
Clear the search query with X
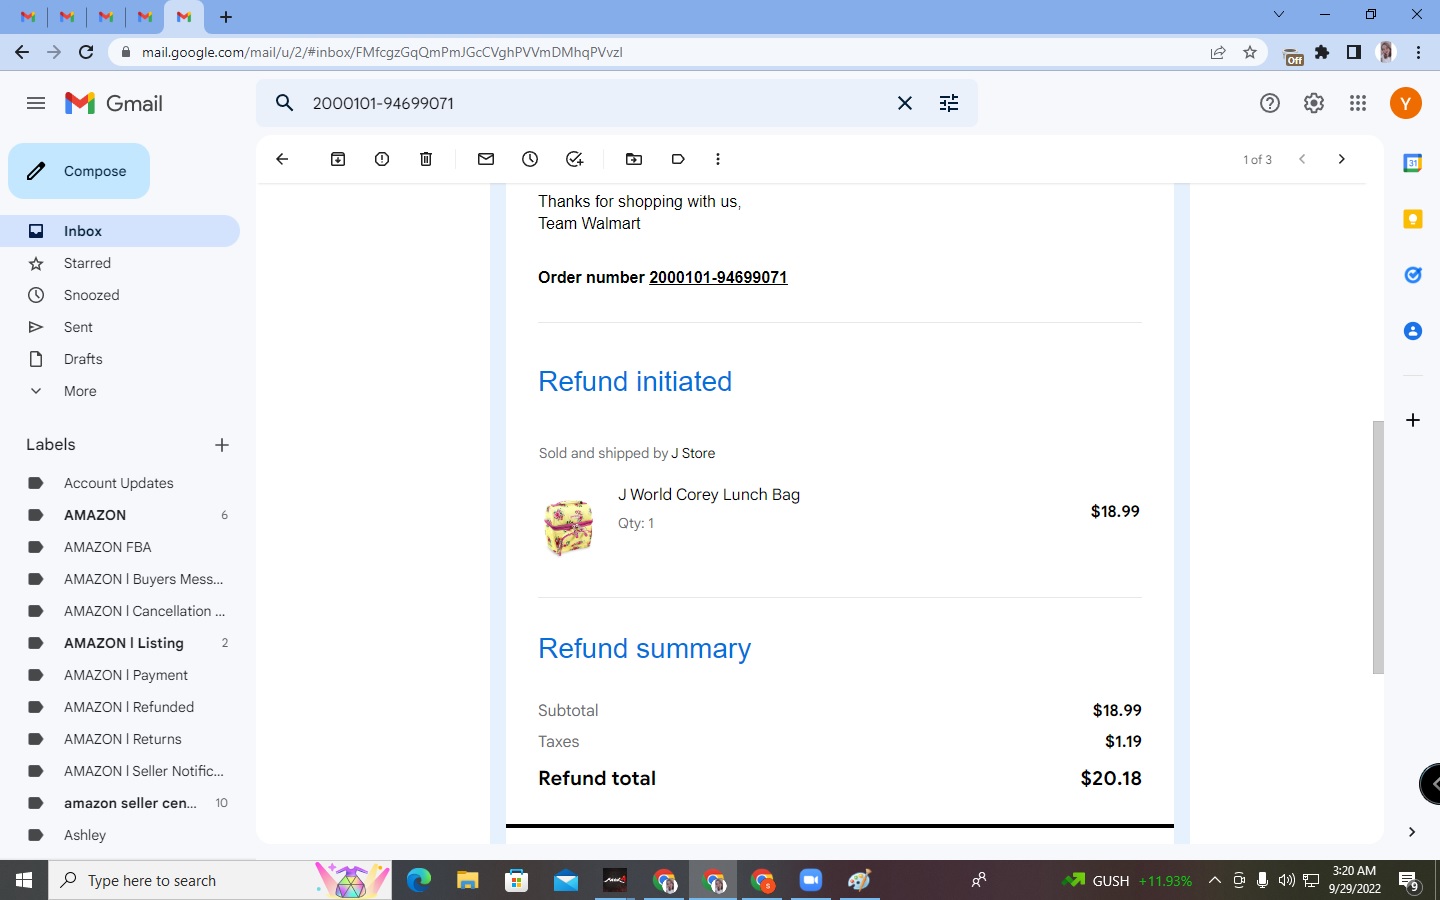click(905, 103)
